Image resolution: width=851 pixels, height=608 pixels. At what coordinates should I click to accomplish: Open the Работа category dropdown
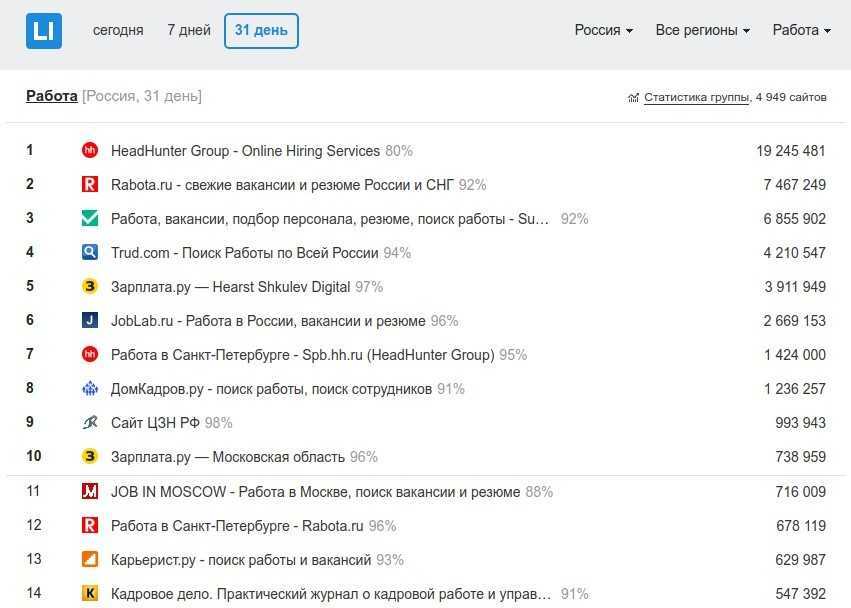click(x=802, y=30)
